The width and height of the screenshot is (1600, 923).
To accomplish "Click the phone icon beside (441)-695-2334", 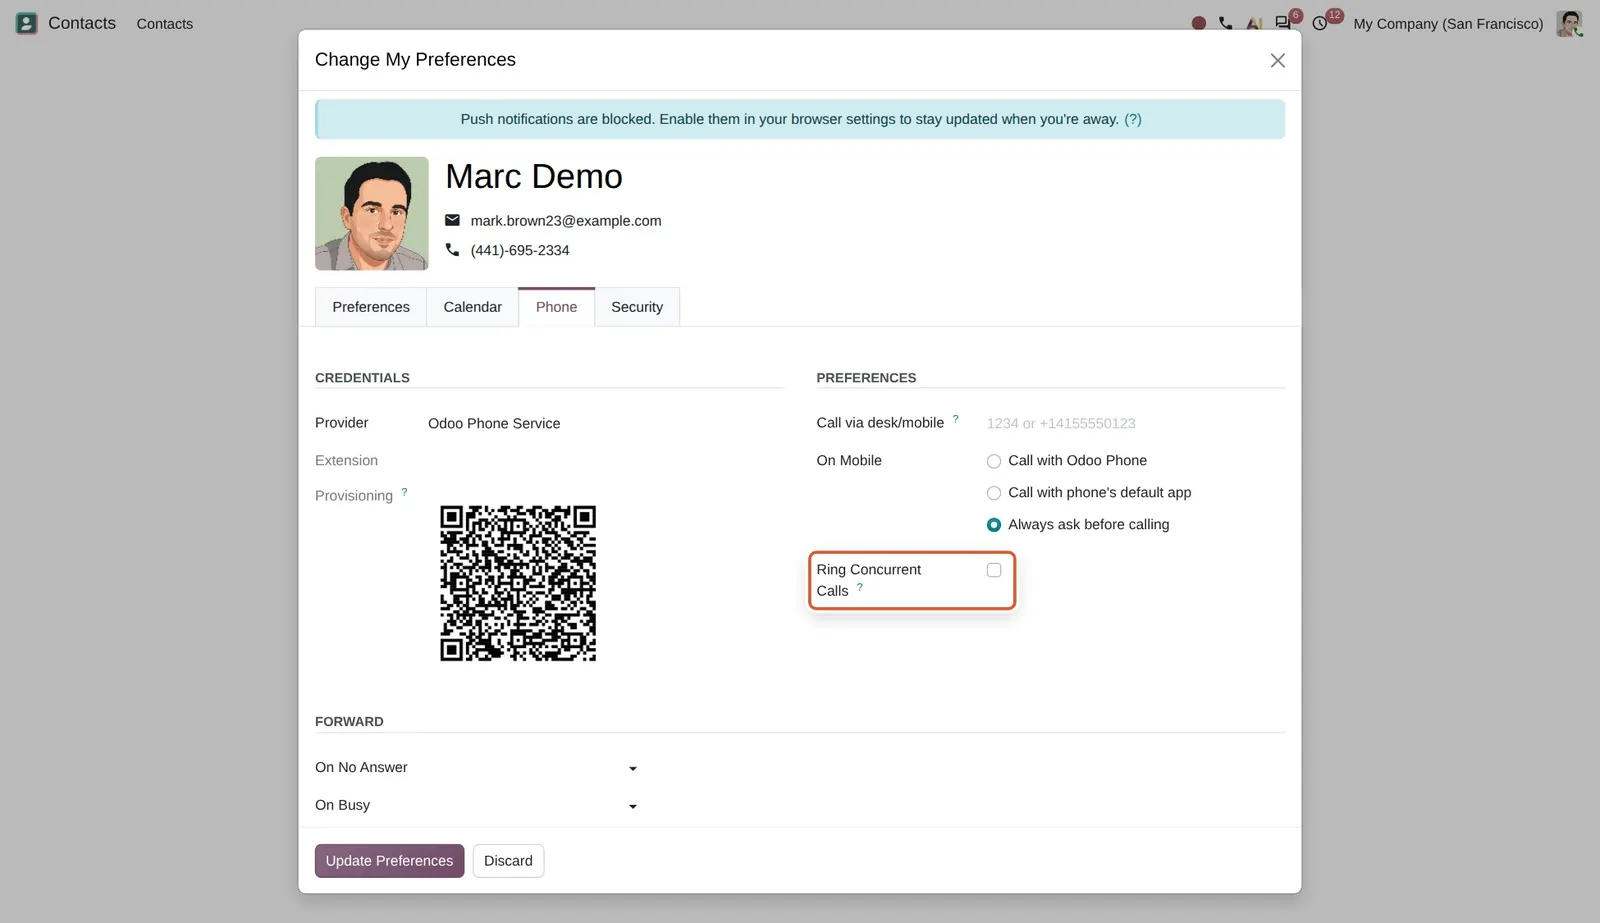I will pos(452,250).
